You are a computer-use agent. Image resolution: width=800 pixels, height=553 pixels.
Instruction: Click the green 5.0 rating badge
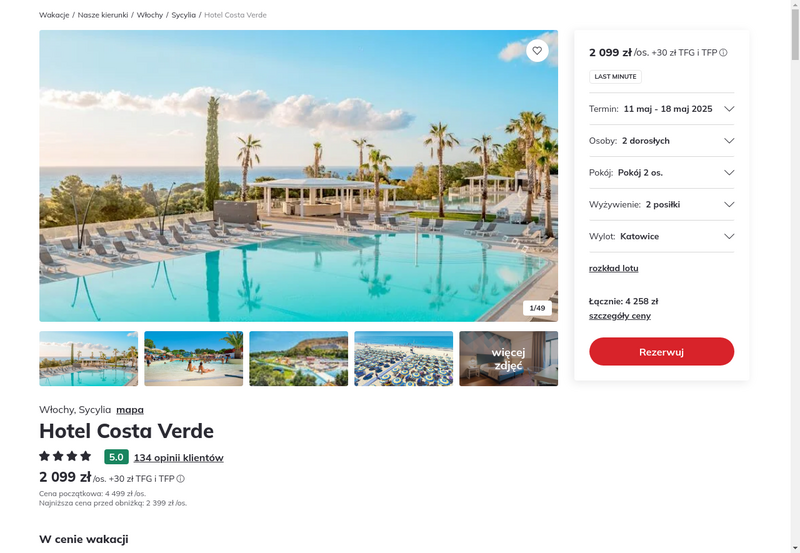[116, 457]
